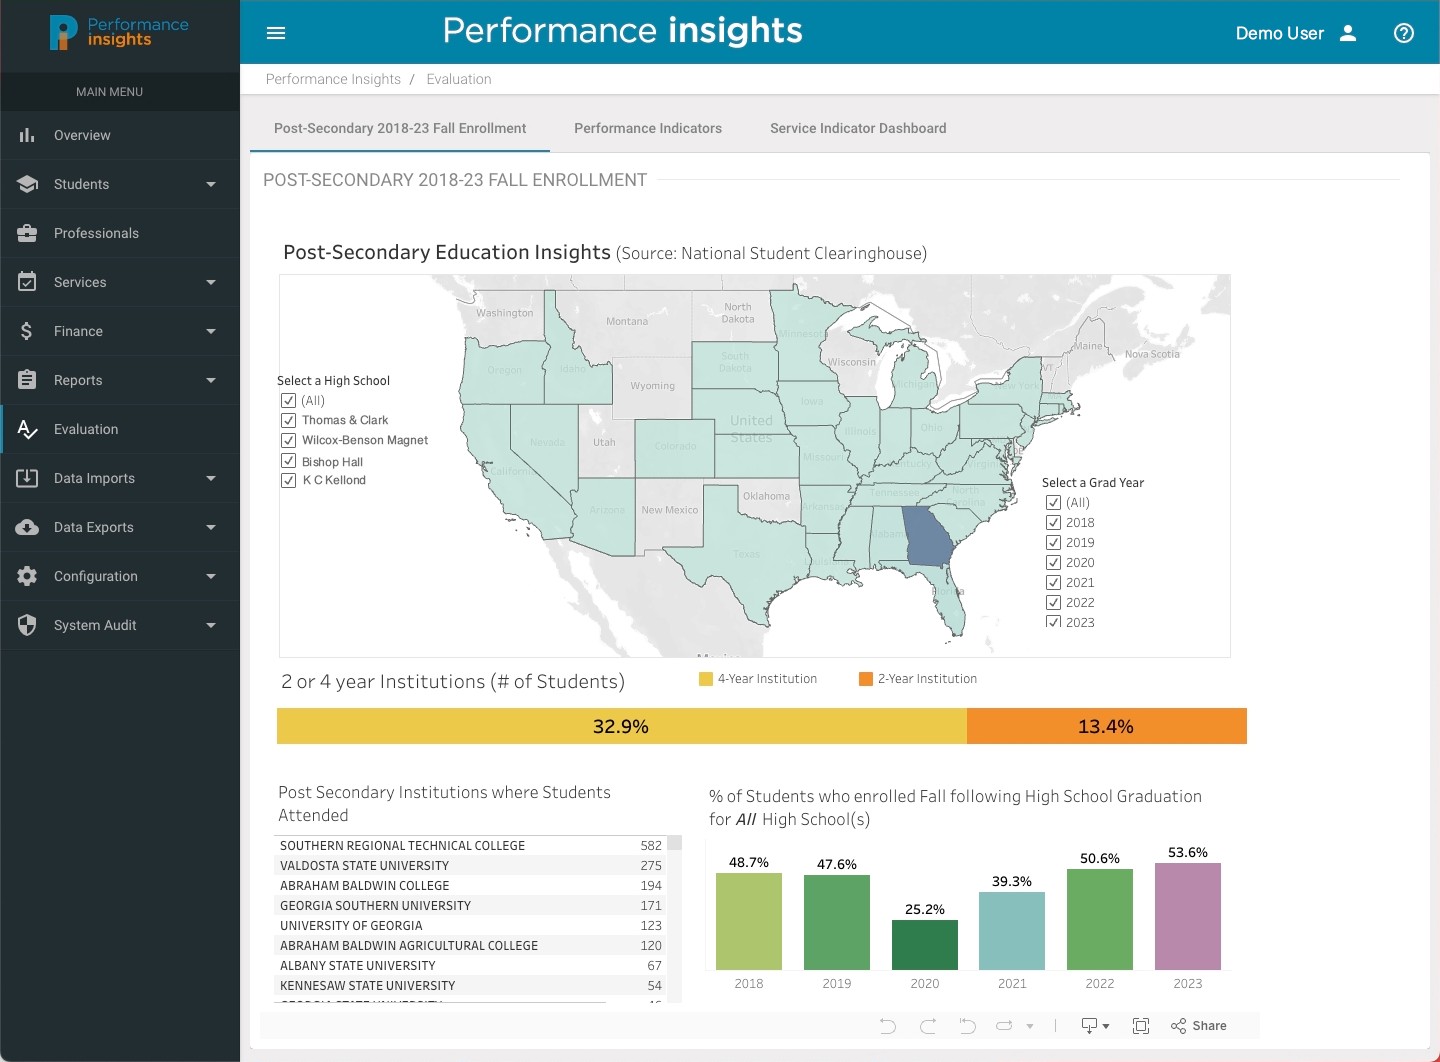Select the 2-Year Institution legend swatch
The image size is (1440, 1062).
(x=866, y=679)
